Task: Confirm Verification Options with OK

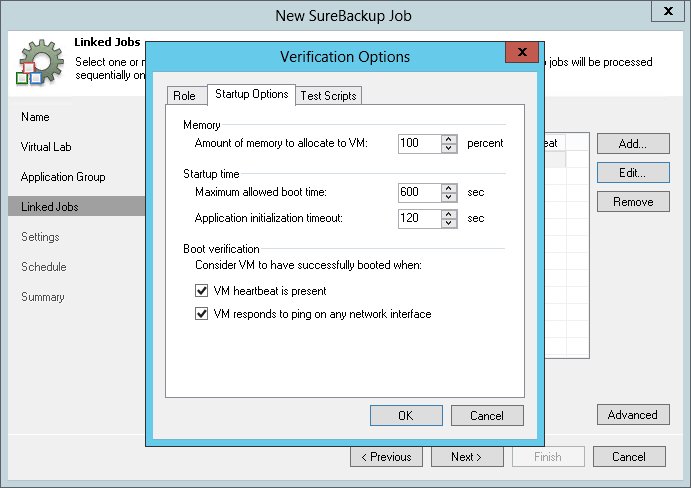Action: (x=406, y=416)
